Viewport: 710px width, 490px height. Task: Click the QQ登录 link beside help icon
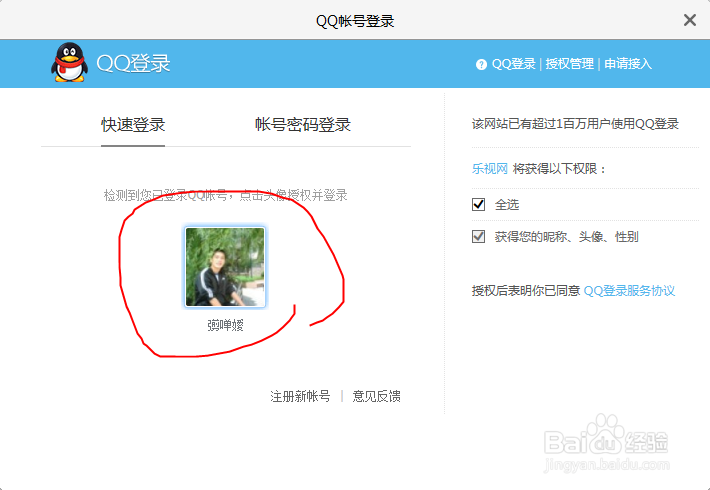click(x=513, y=64)
